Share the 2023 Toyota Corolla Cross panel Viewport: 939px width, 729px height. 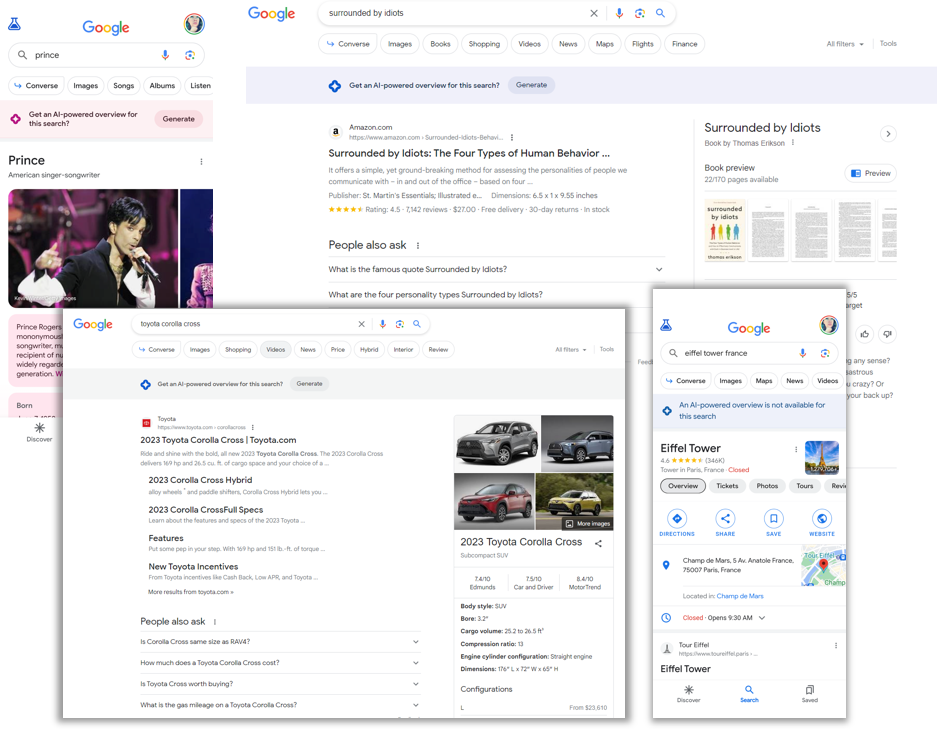click(598, 543)
